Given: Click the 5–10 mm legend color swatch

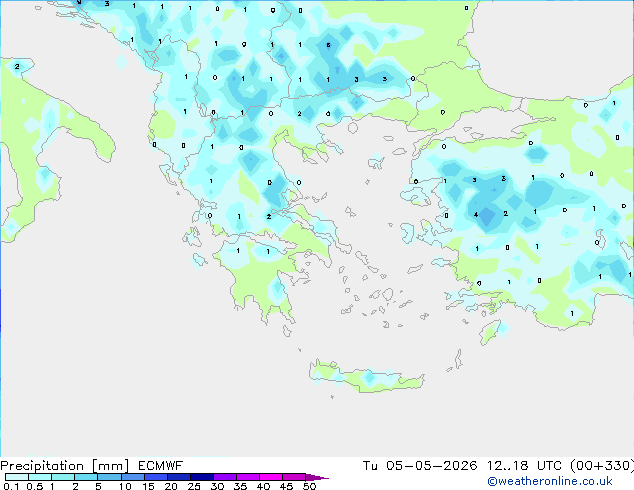Looking at the screenshot, I should coord(110,477).
